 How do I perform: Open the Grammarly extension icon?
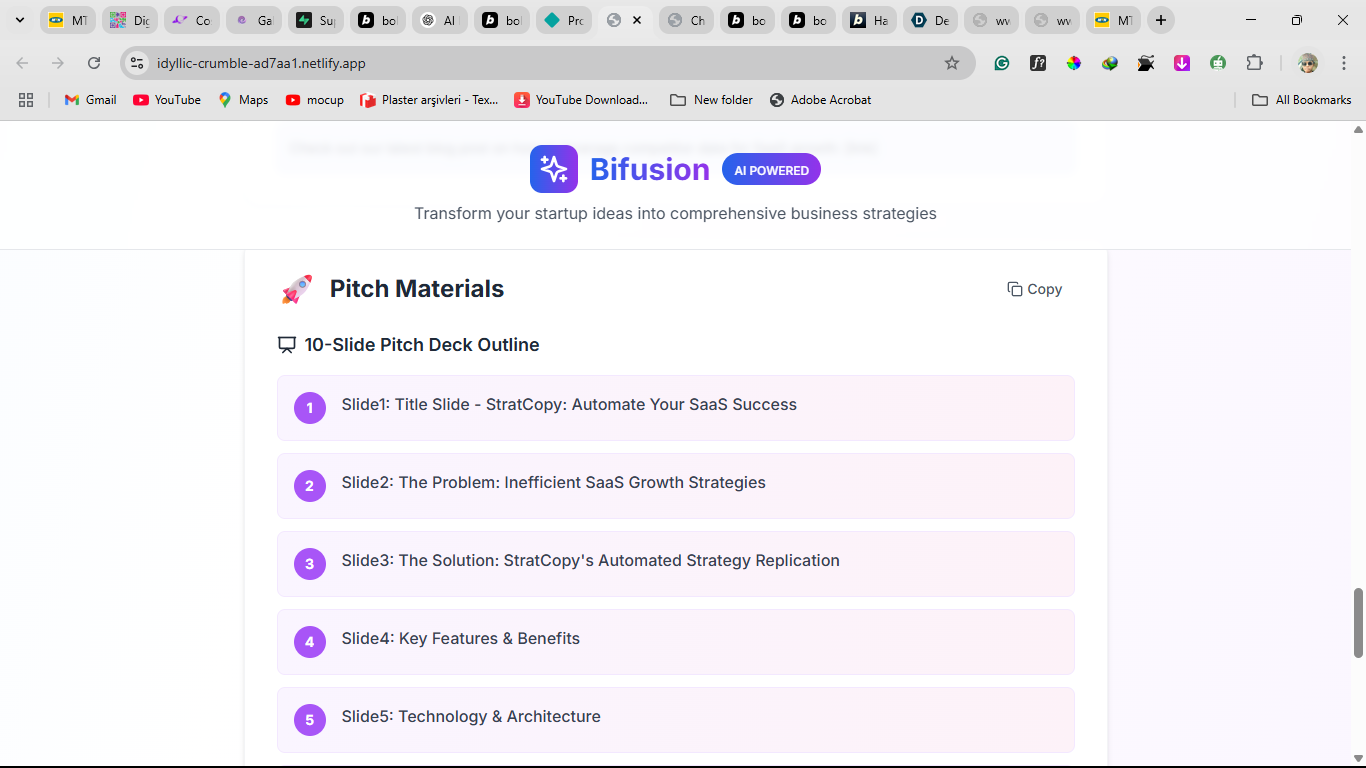pyautogui.click(x=1002, y=63)
